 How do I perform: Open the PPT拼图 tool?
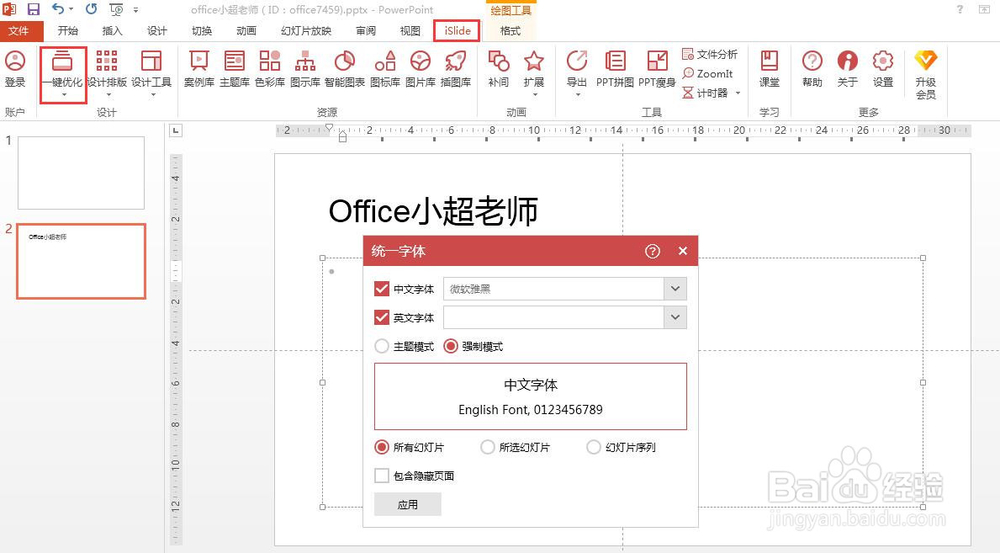[x=615, y=68]
